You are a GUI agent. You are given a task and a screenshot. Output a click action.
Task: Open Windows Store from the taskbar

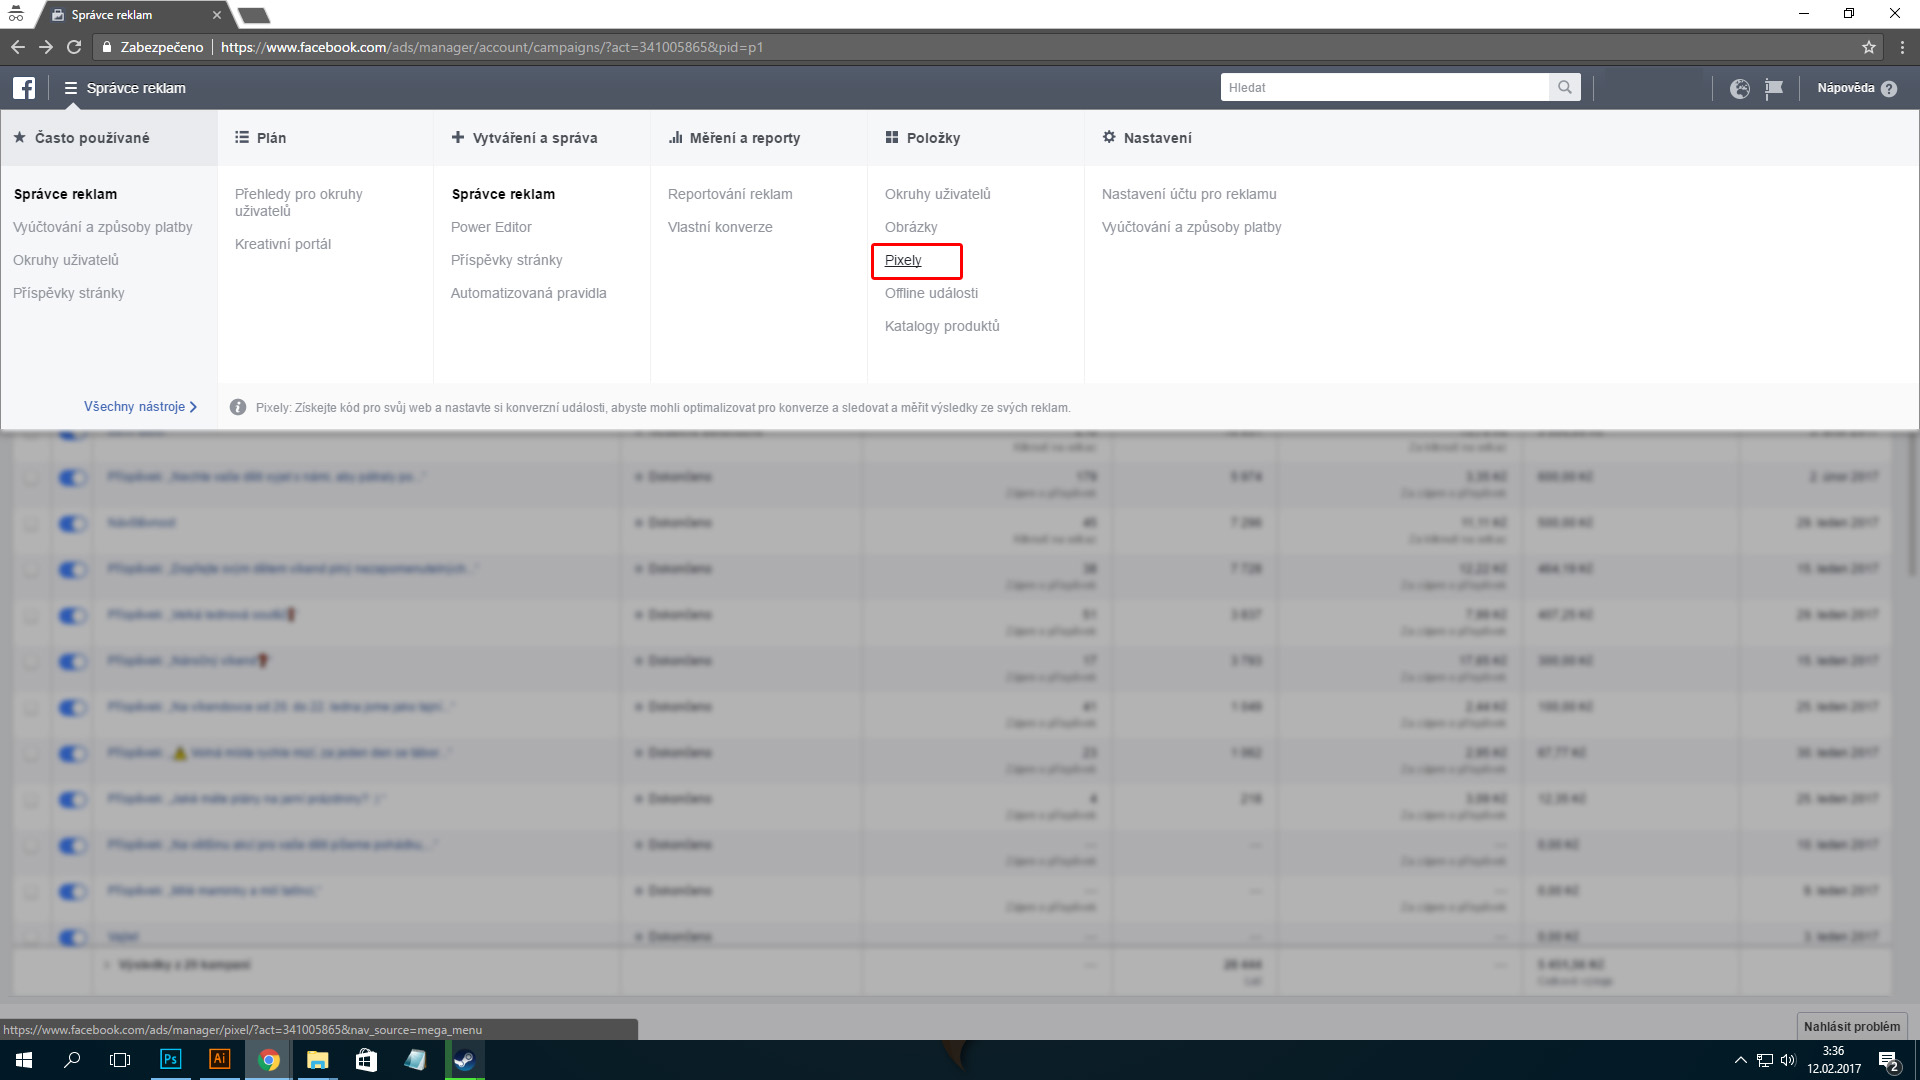(x=366, y=1060)
